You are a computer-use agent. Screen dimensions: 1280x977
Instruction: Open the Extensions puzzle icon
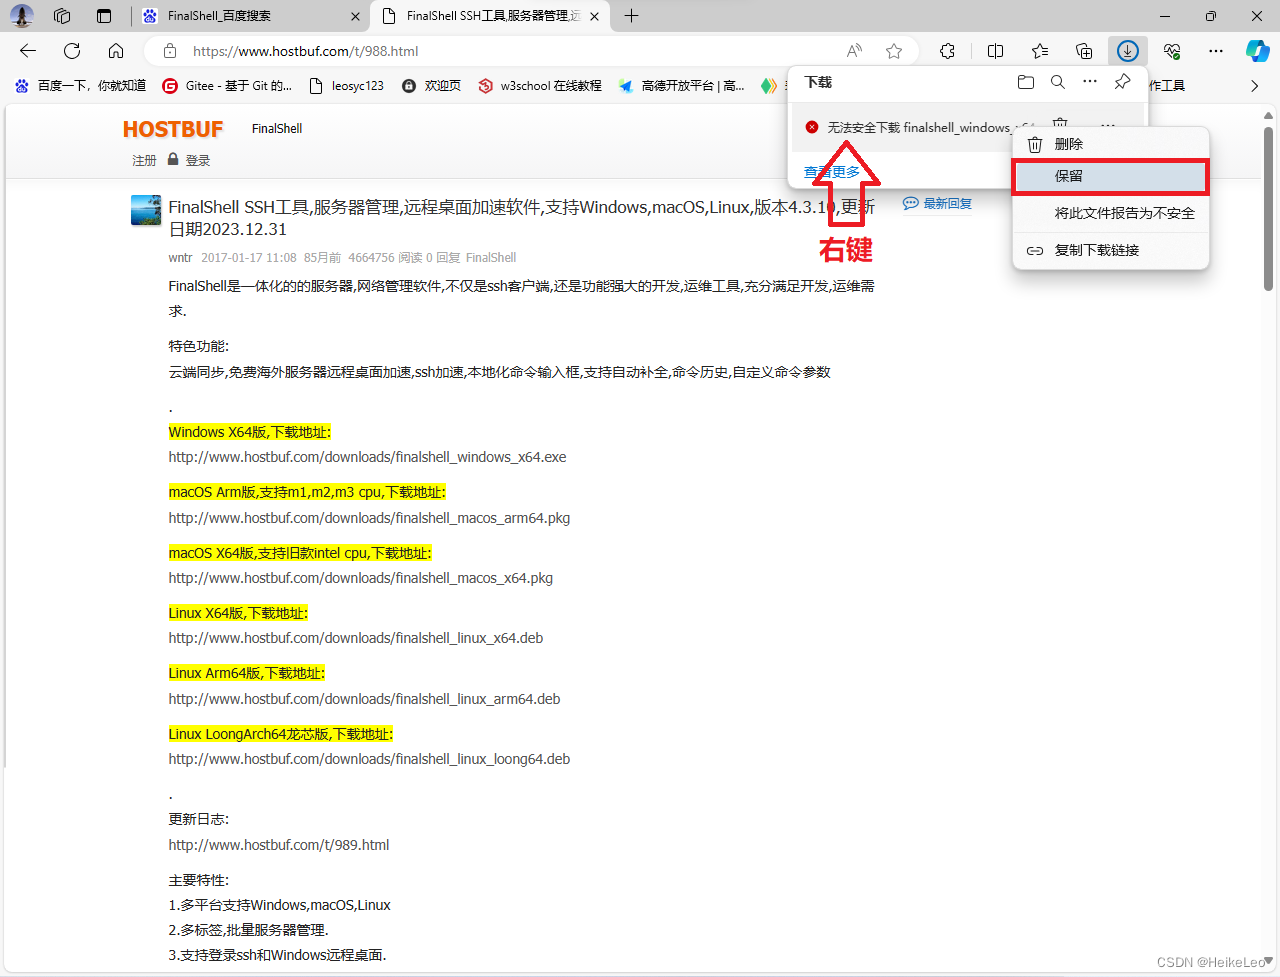948,51
